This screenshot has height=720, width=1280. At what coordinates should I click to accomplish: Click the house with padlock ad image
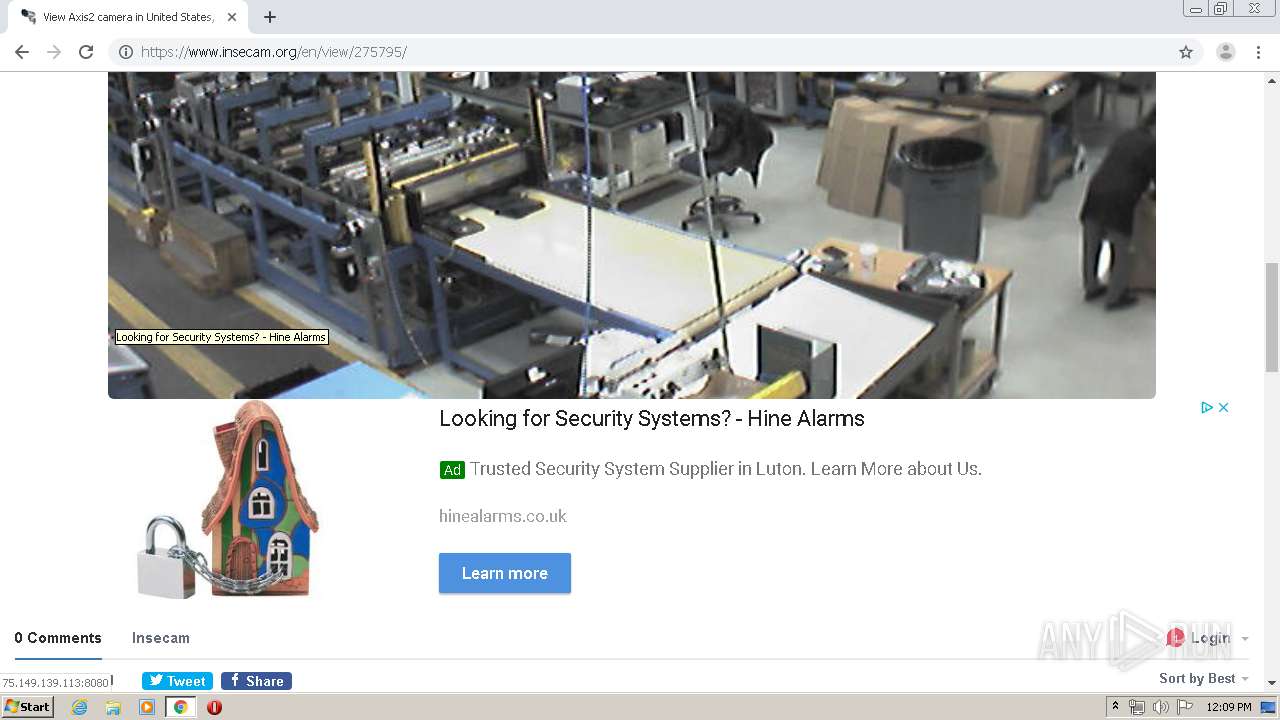click(x=228, y=500)
